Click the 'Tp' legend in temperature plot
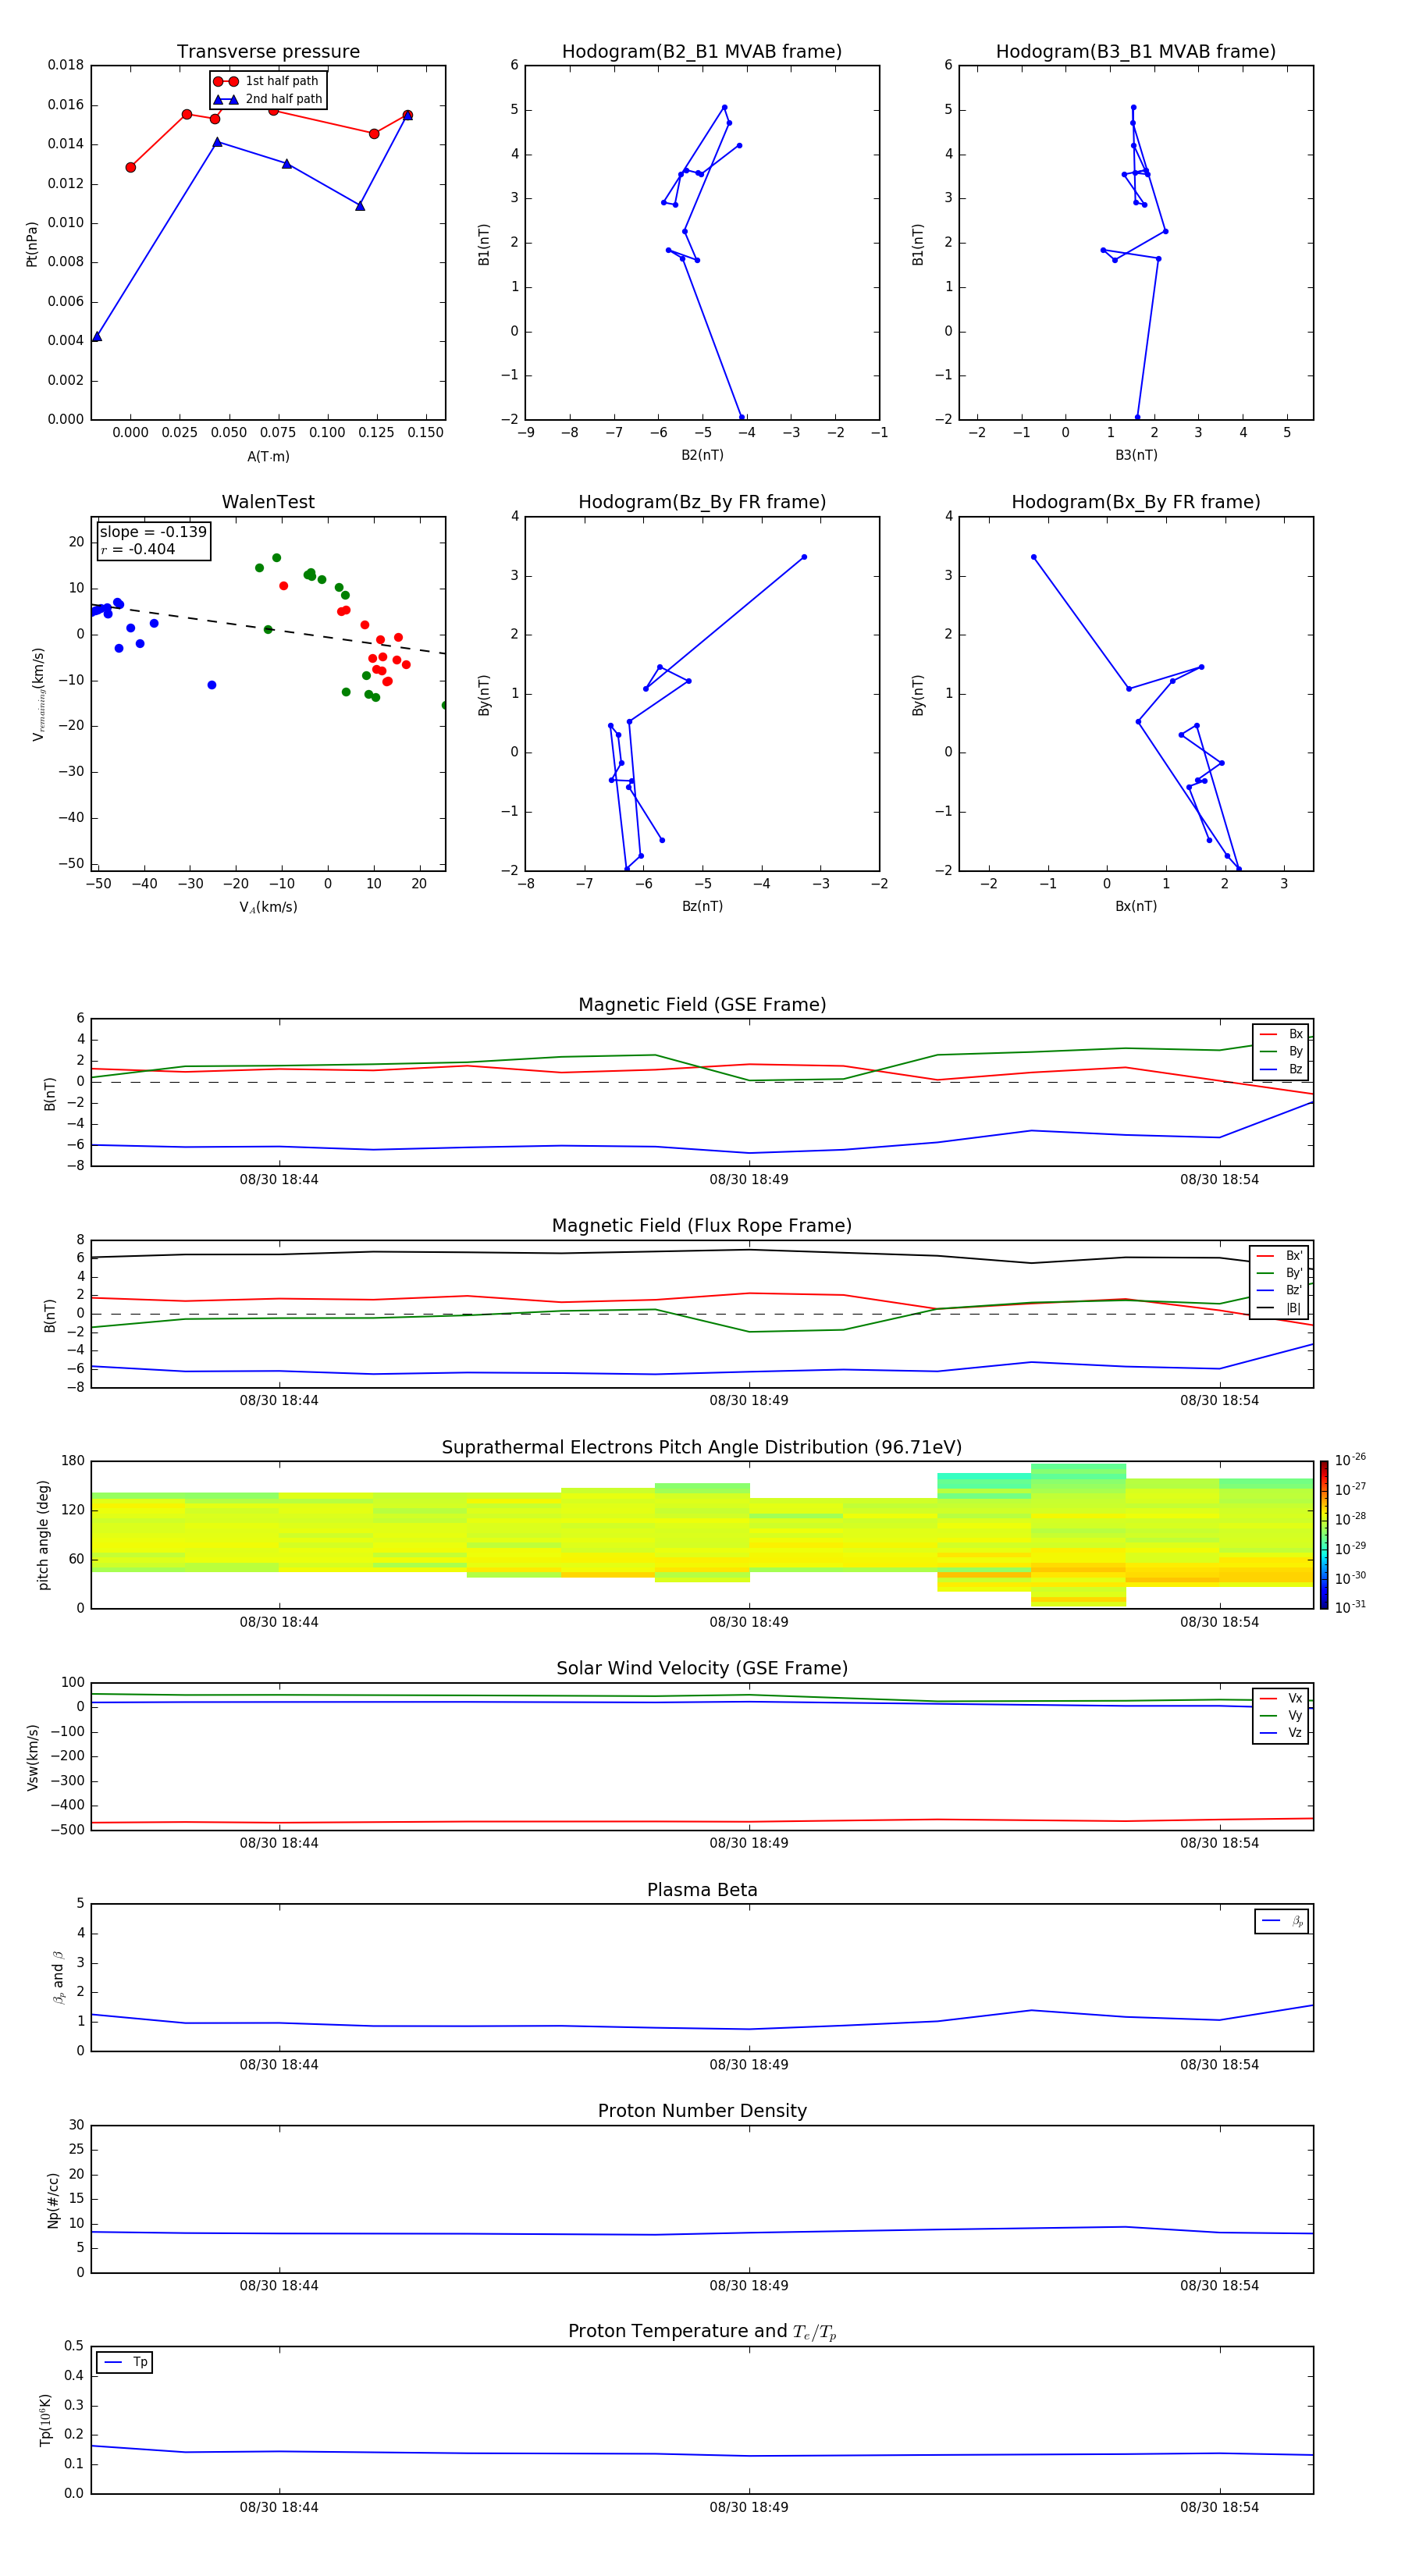Image resolution: width=1405 pixels, height=2576 pixels. click(125, 2362)
